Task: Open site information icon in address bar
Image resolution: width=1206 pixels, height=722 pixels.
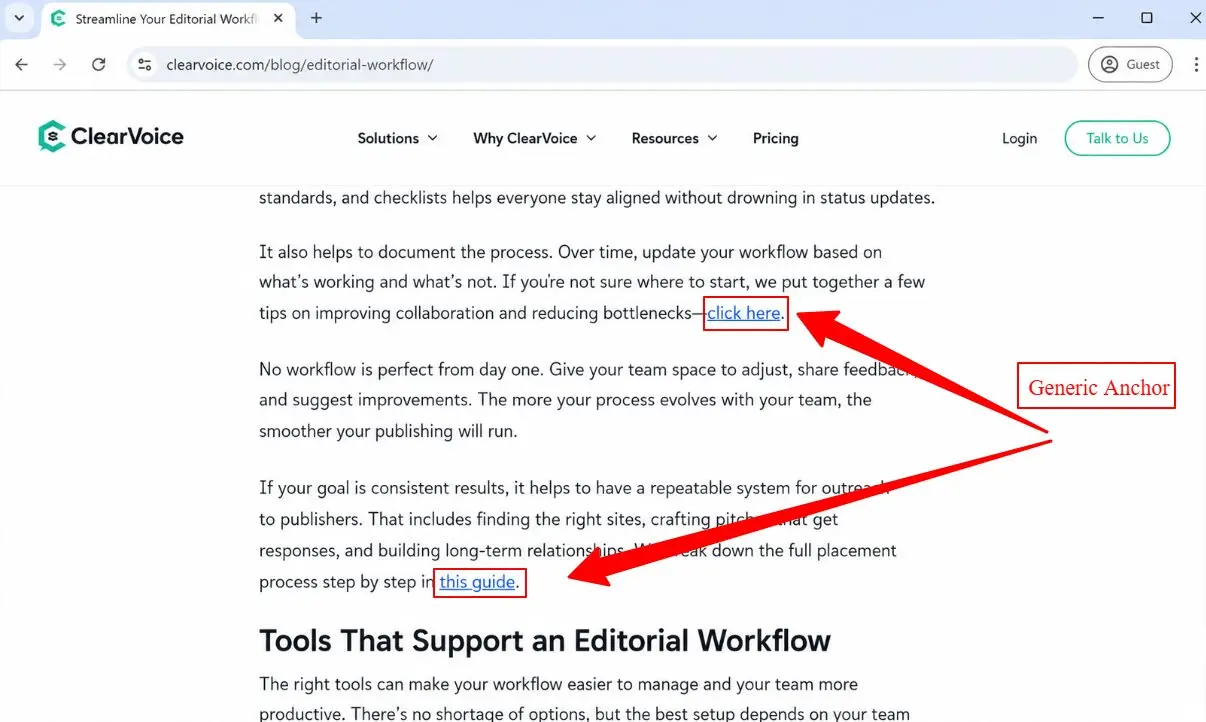Action: (145, 64)
